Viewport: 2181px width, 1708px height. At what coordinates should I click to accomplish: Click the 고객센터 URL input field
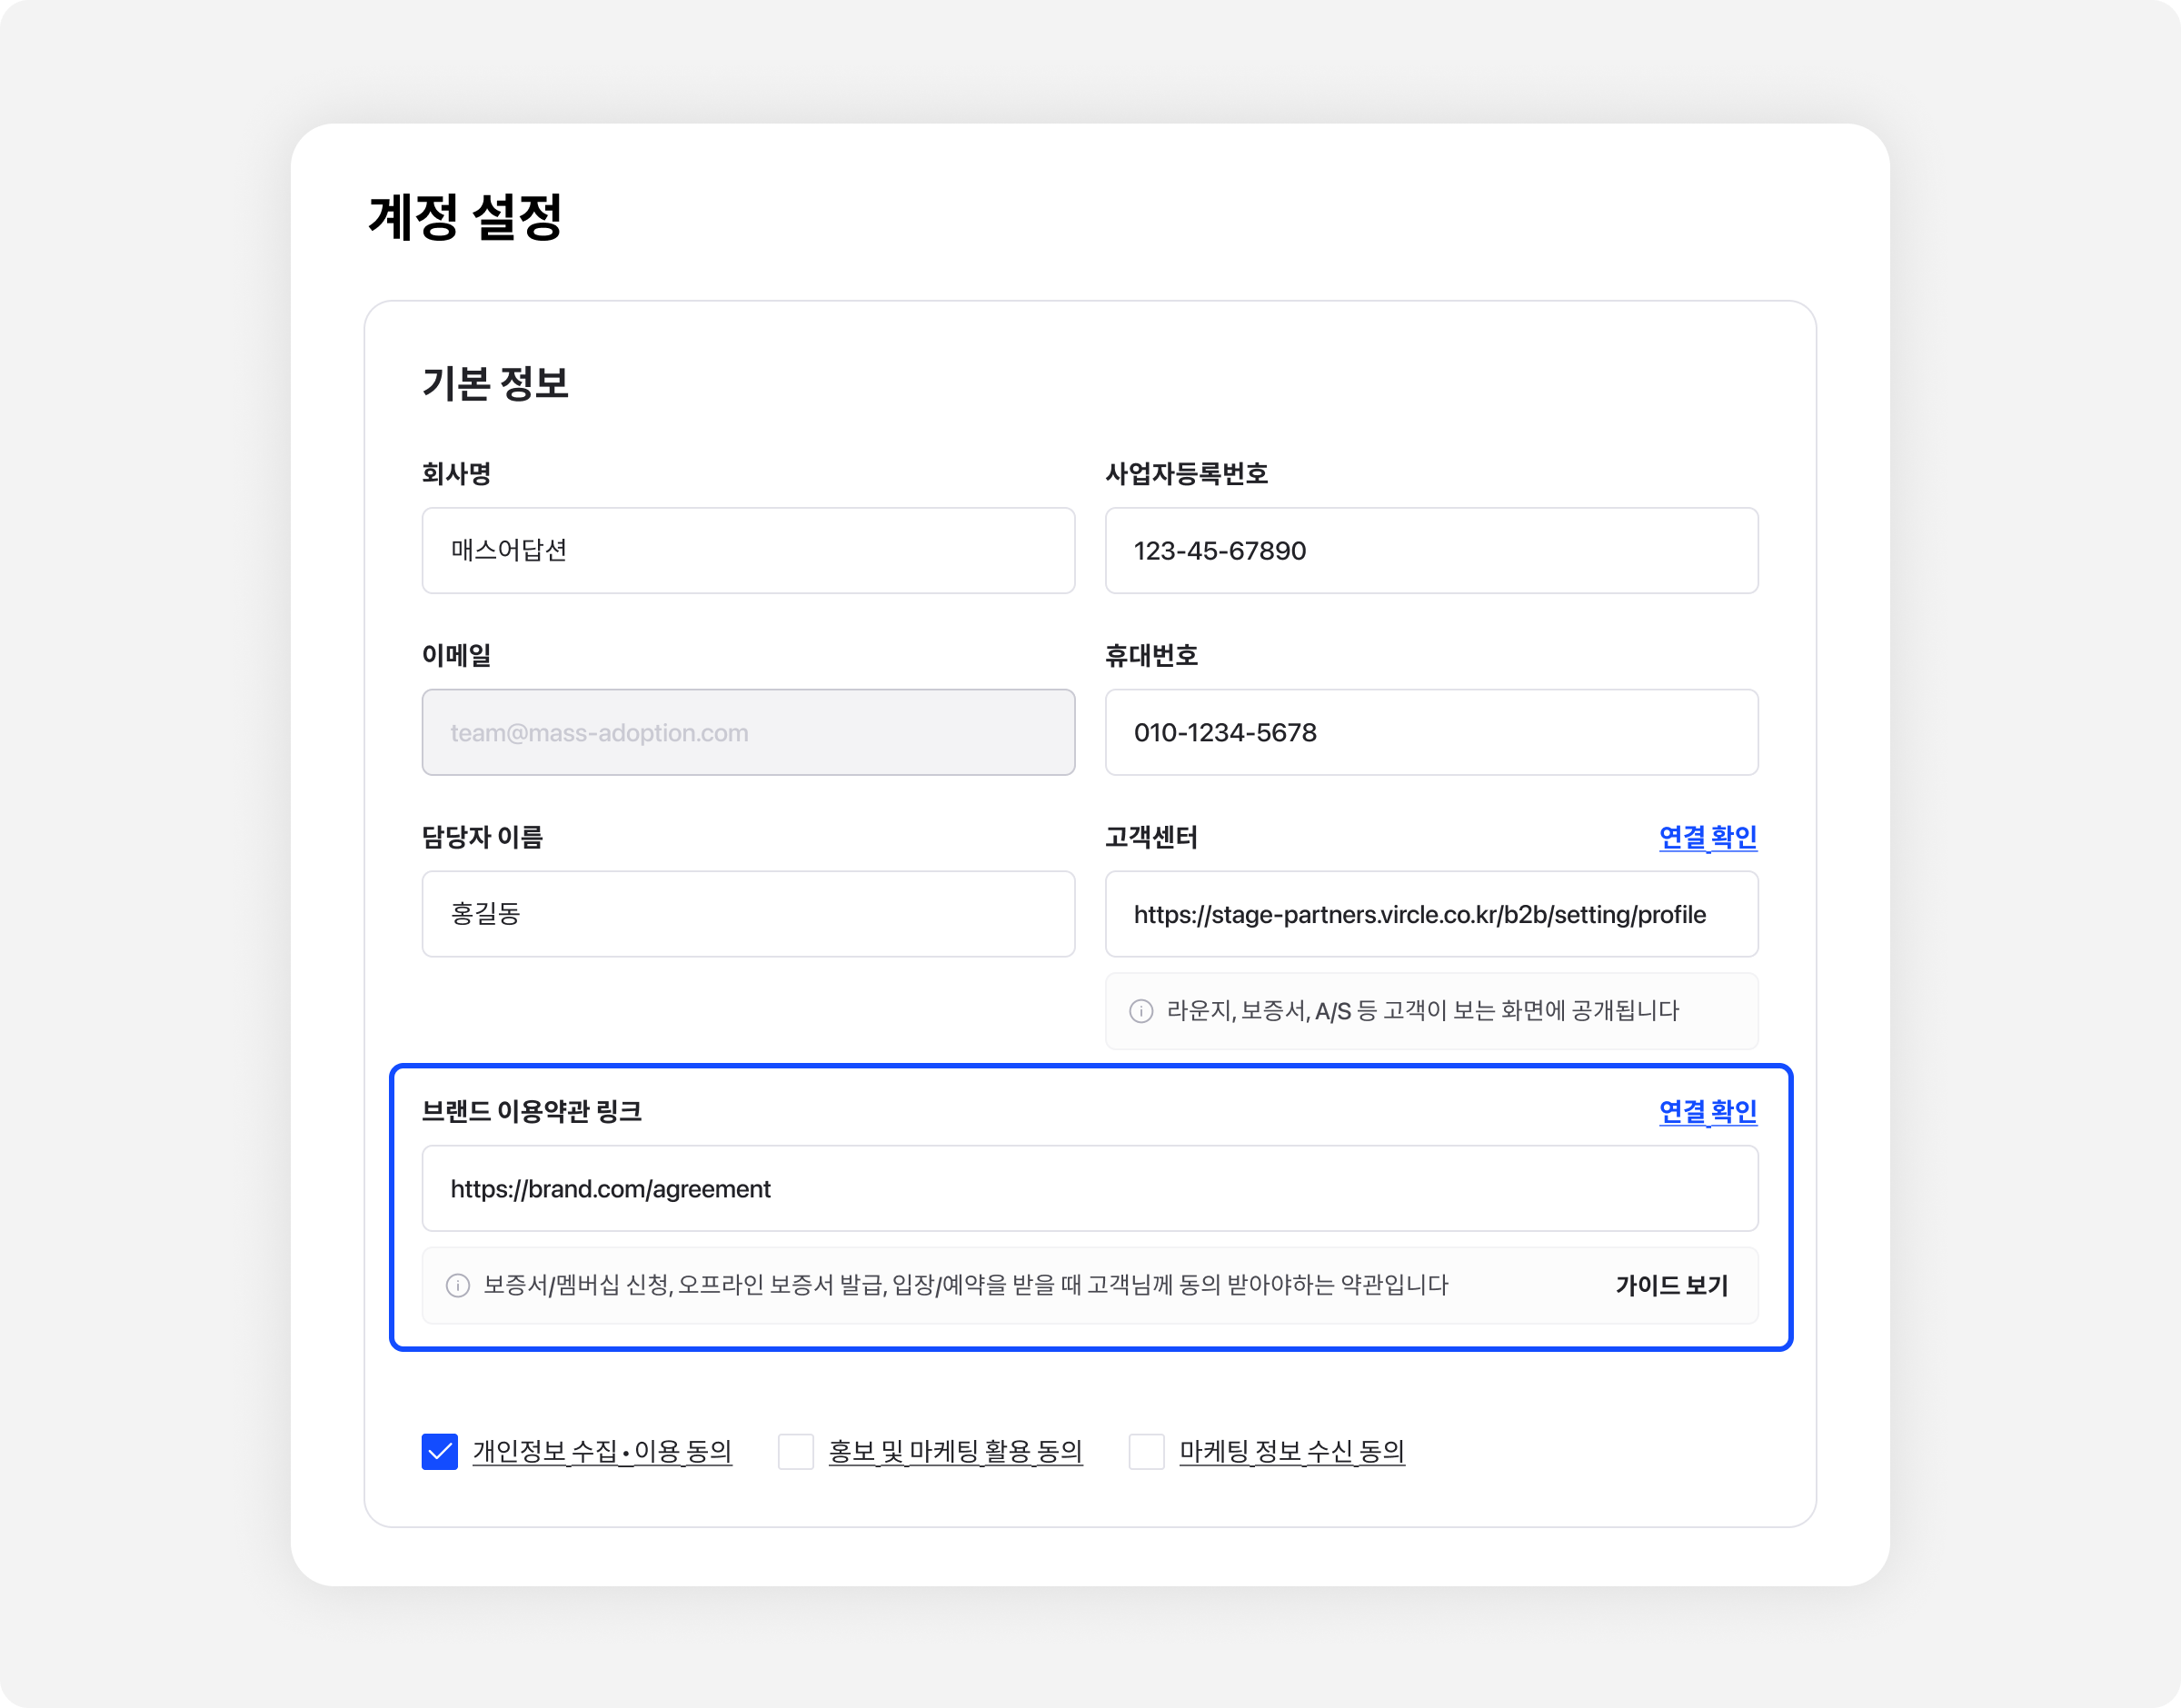tap(1431, 914)
